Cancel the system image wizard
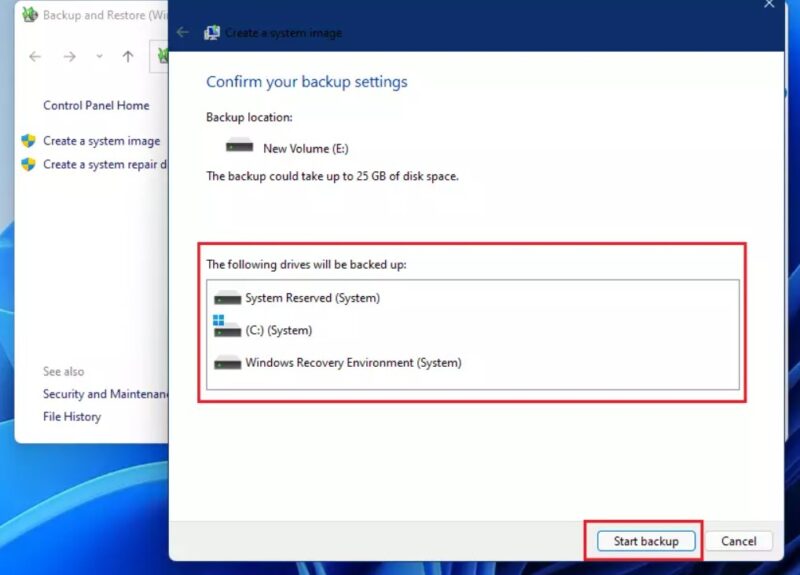The image size is (800, 575). click(738, 541)
